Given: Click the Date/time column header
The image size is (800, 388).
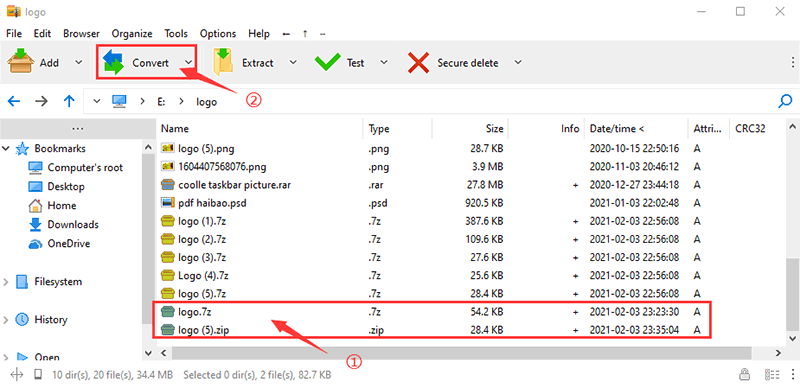Looking at the screenshot, I should tap(636, 129).
